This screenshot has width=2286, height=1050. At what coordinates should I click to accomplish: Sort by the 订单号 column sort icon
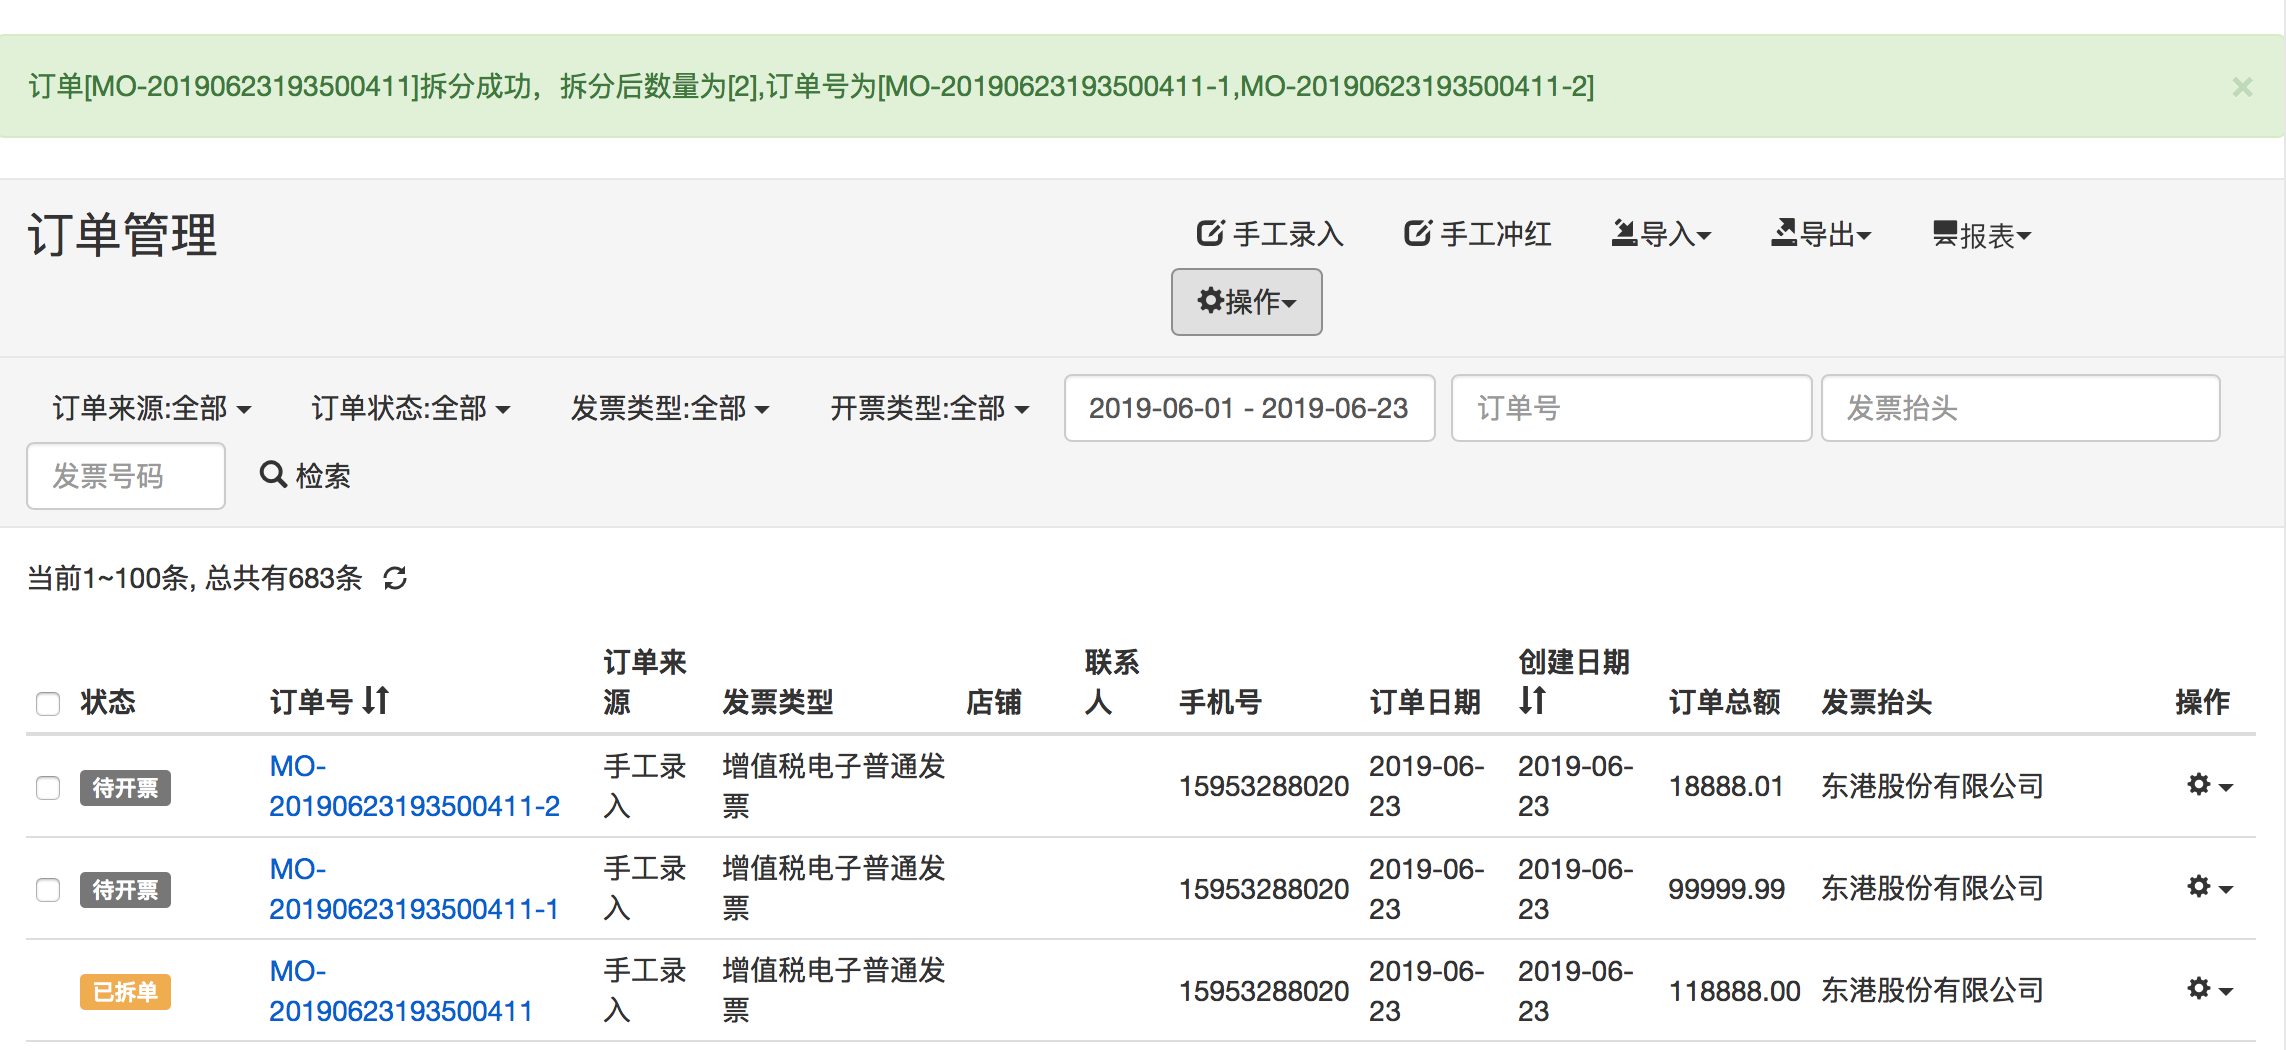(x=376, y=700)
